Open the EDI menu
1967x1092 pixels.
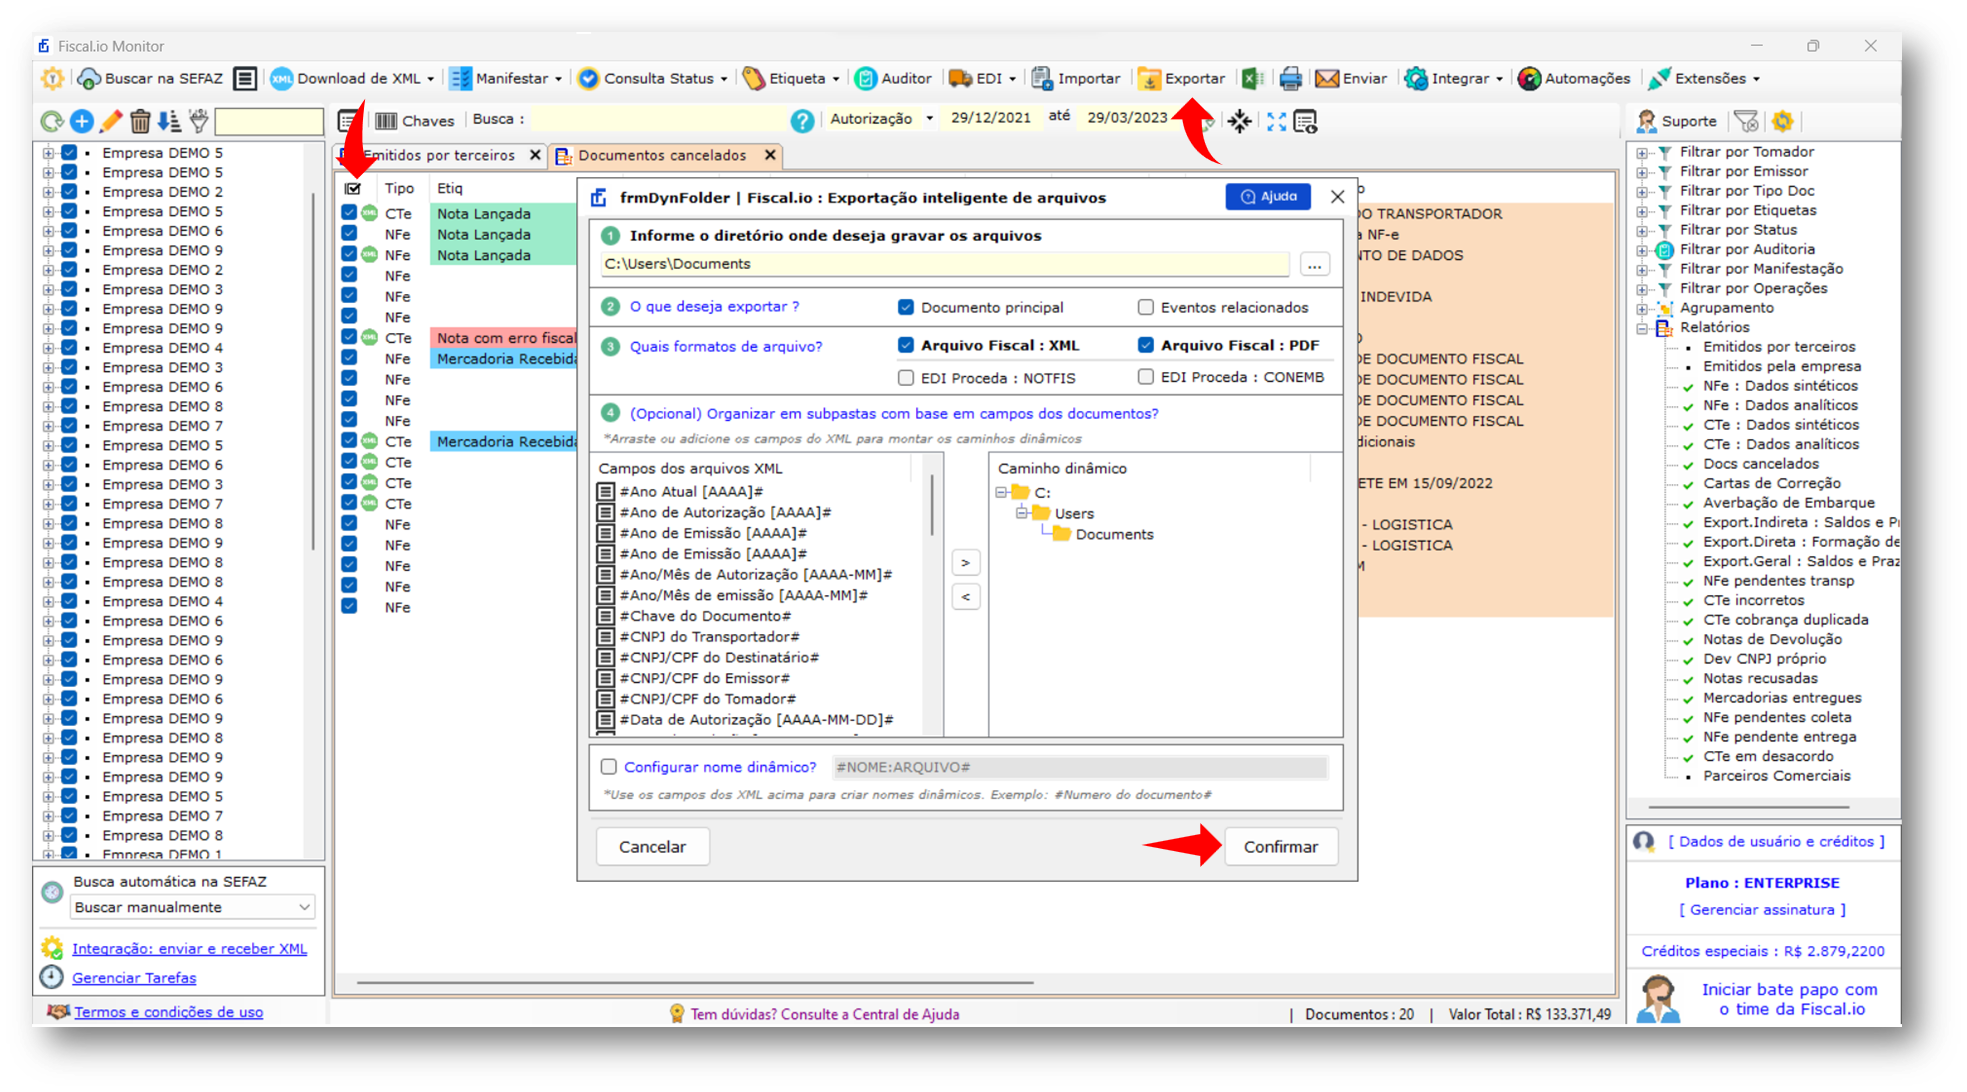coord(982,78)
